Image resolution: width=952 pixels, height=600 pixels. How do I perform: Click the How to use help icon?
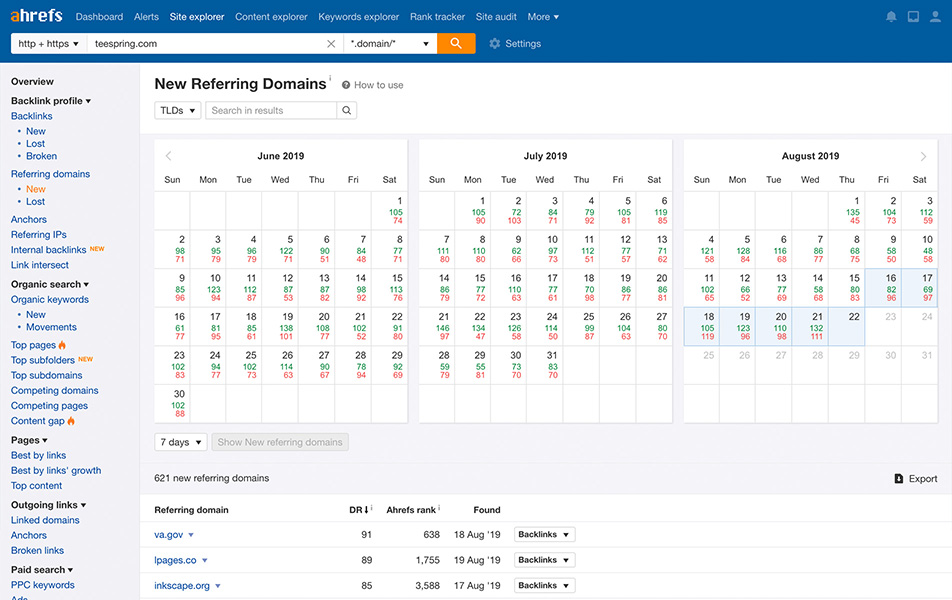[x=346, y=85]
